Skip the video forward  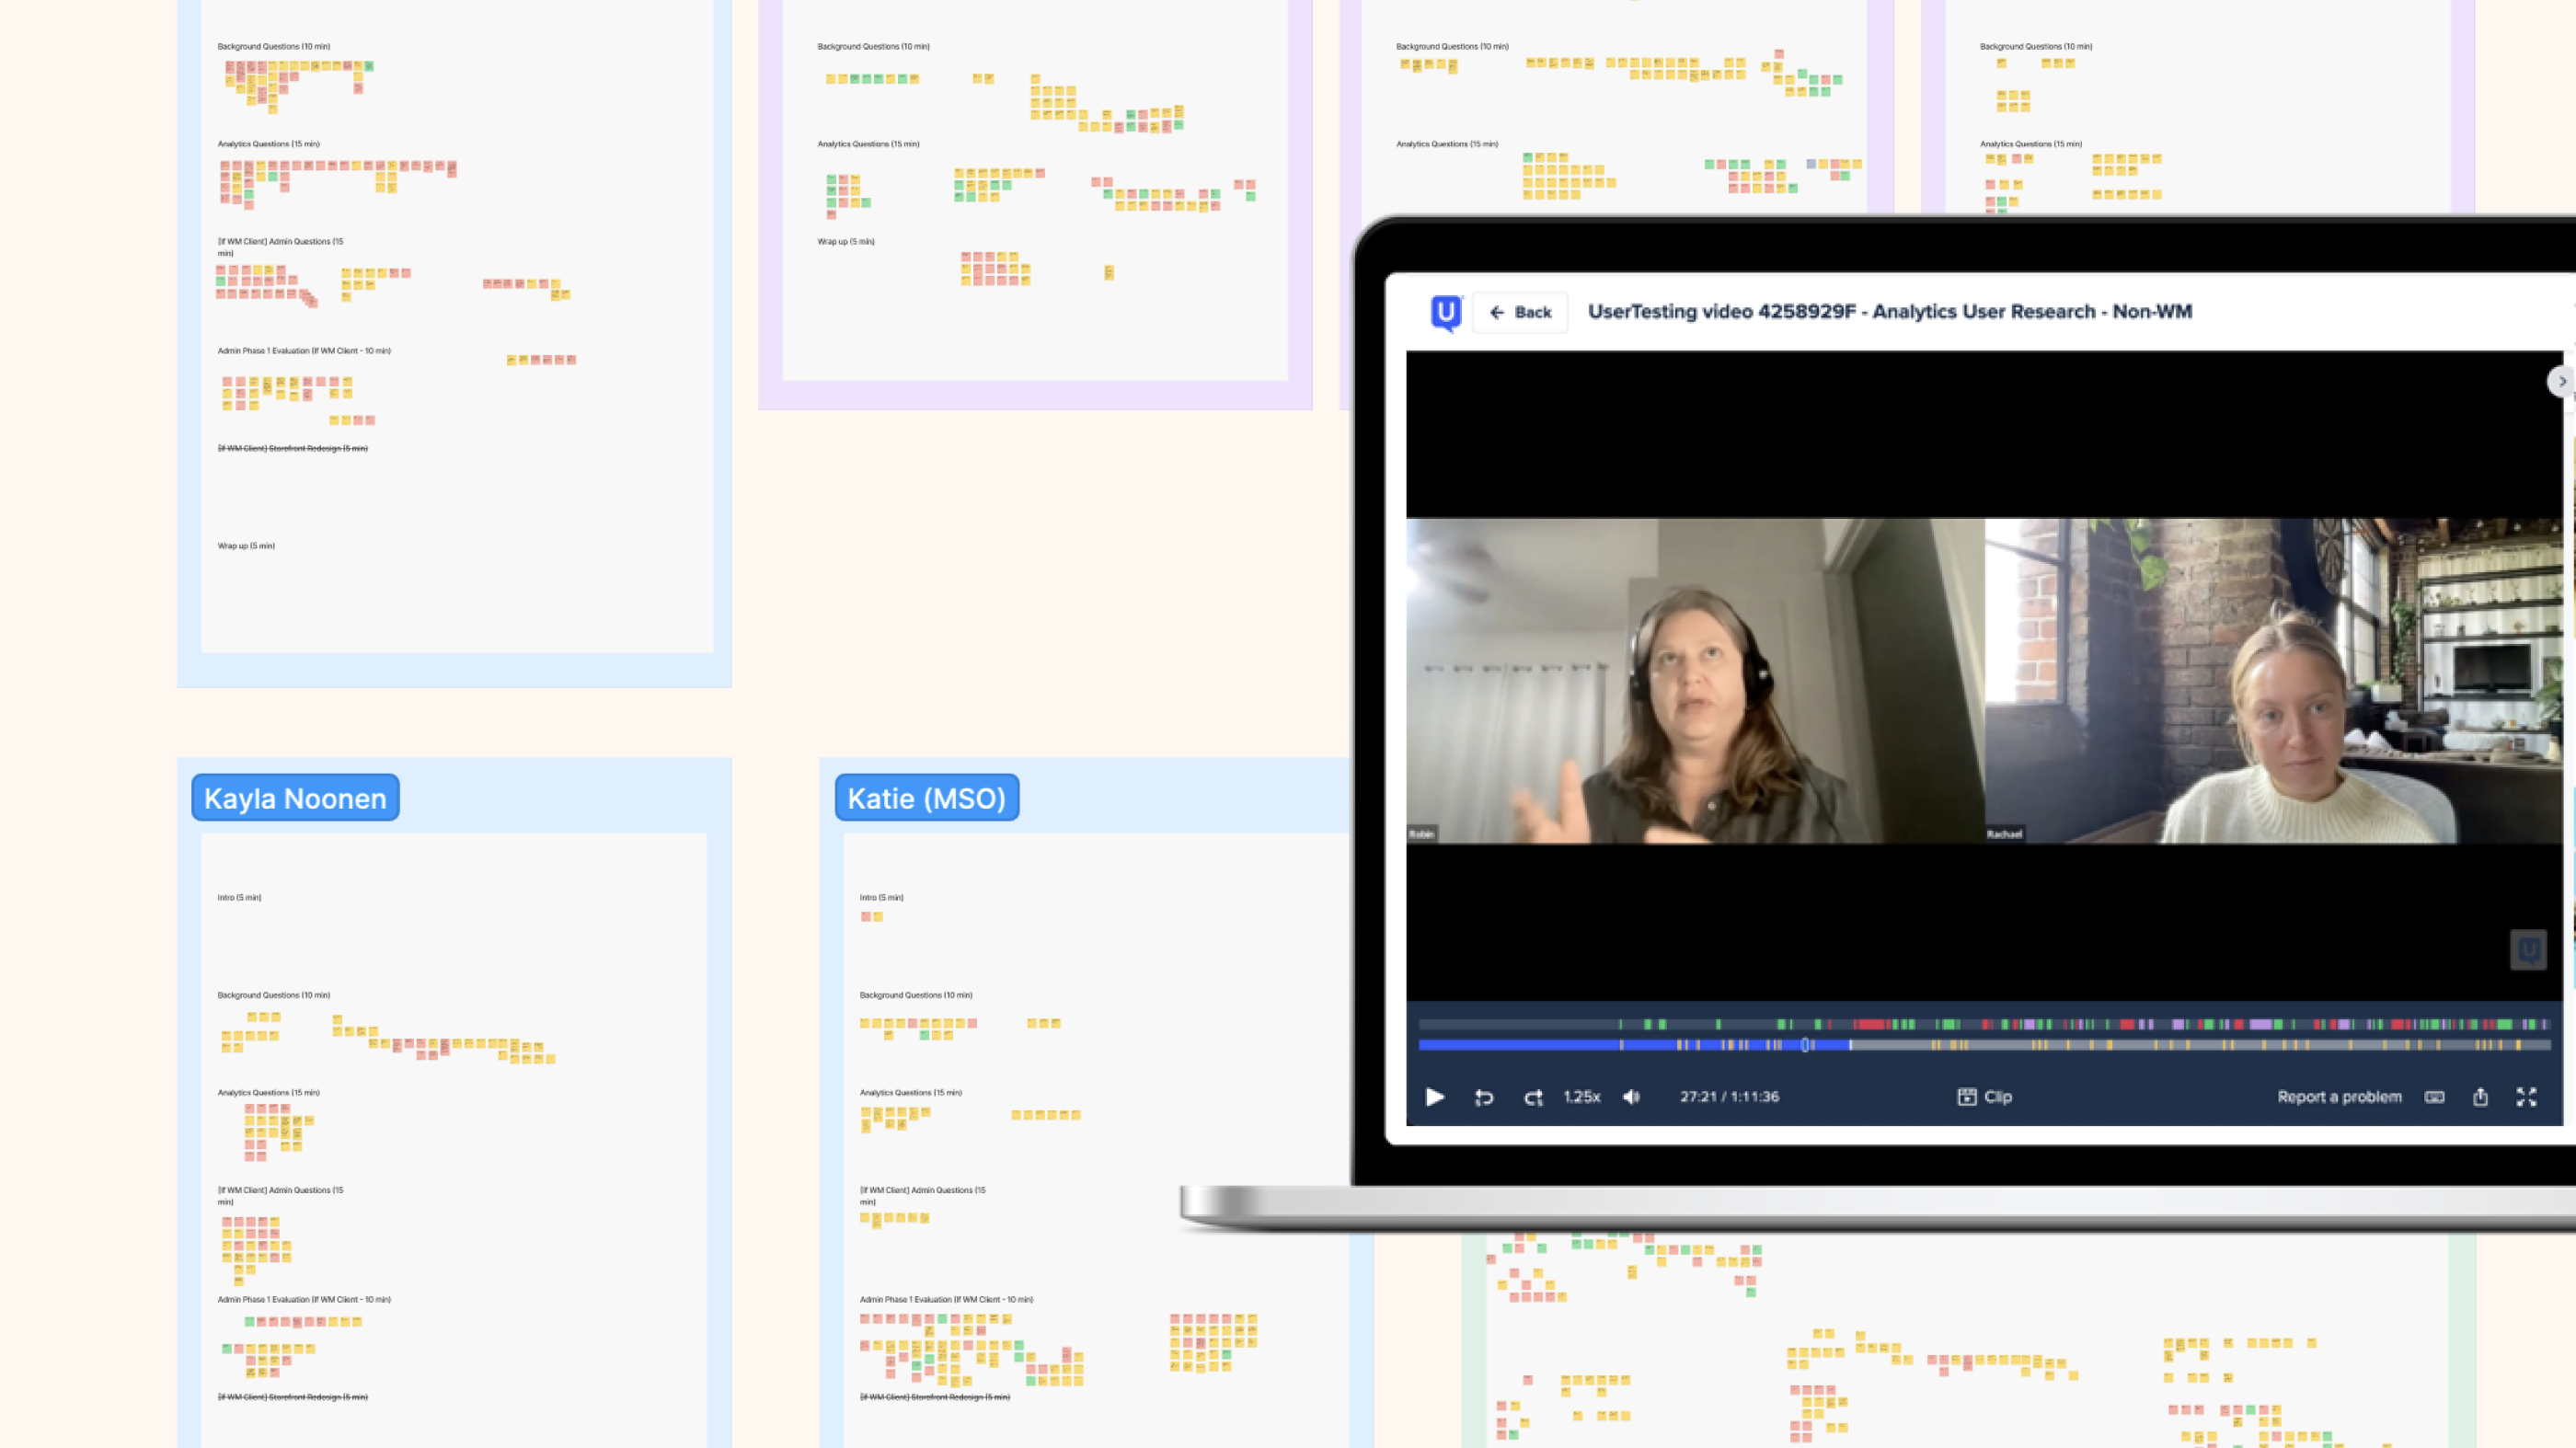point(1533,1097)
